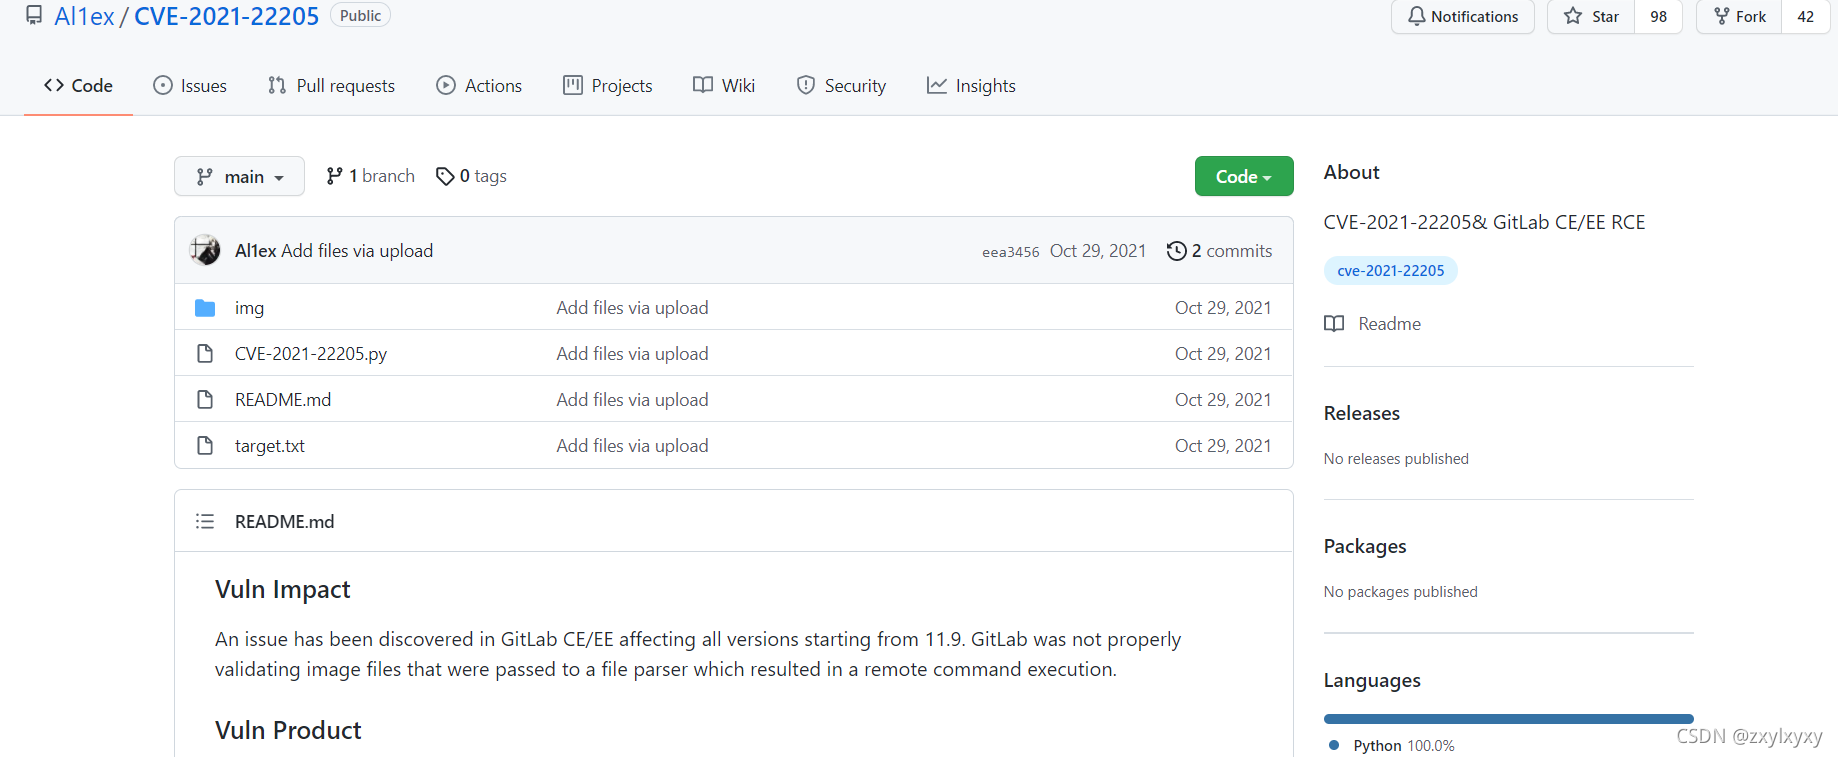Click the No packages published text
This screenshot has width=1838, height=757.
[x=1401, y=592]
